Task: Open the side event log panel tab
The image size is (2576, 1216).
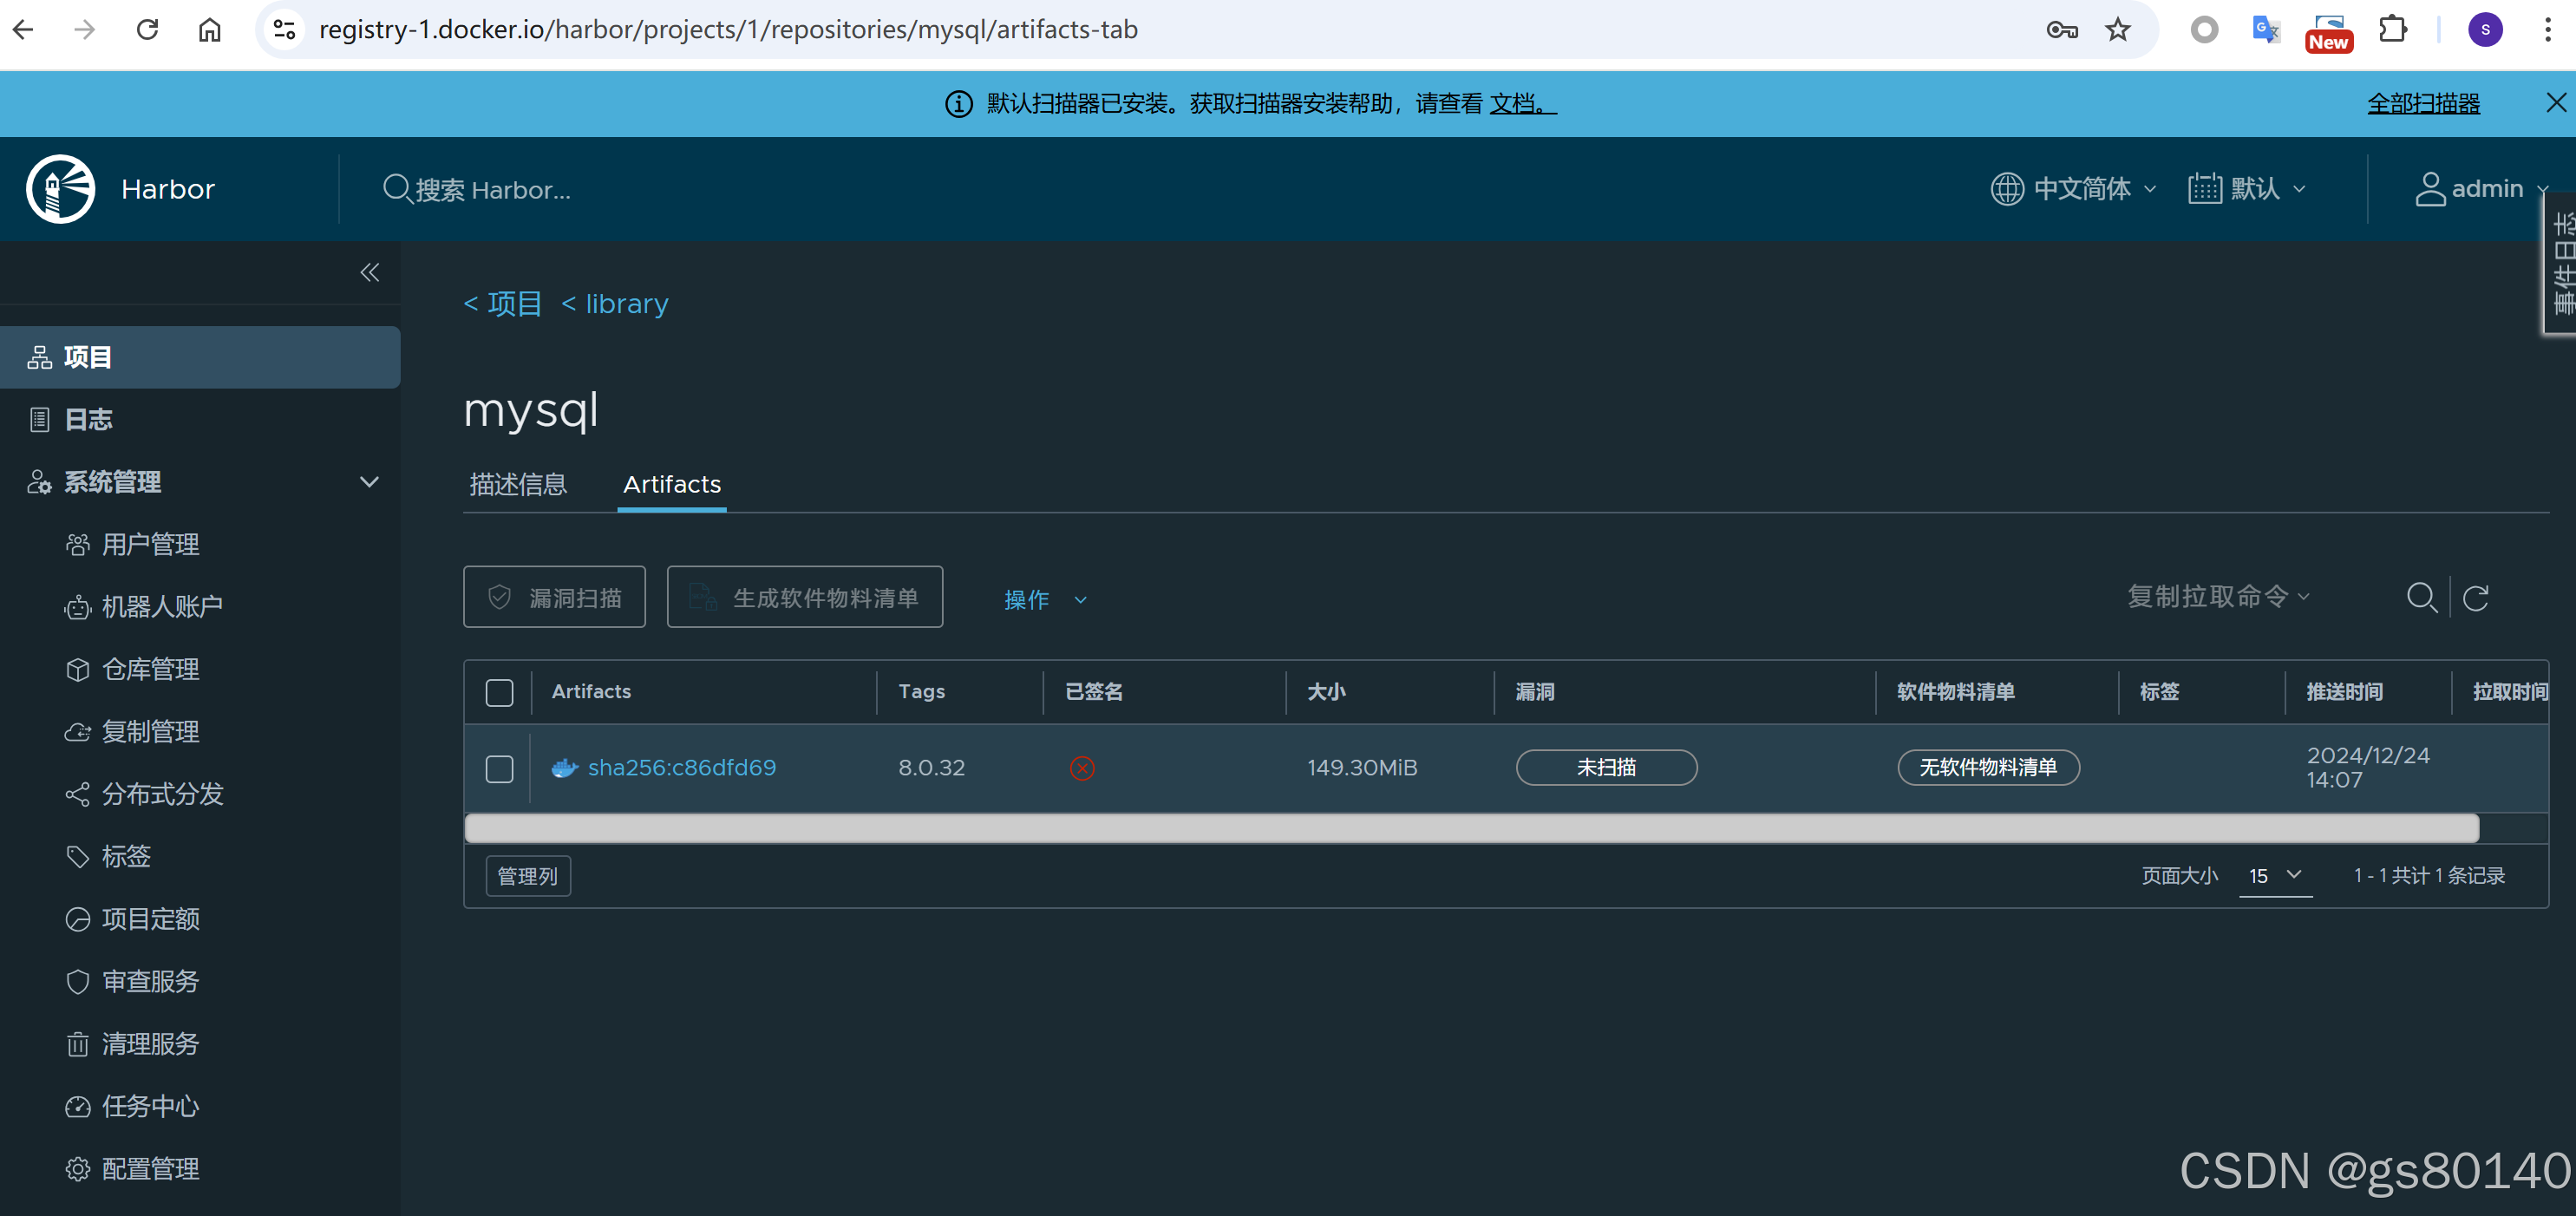Action: point(2562,263)
